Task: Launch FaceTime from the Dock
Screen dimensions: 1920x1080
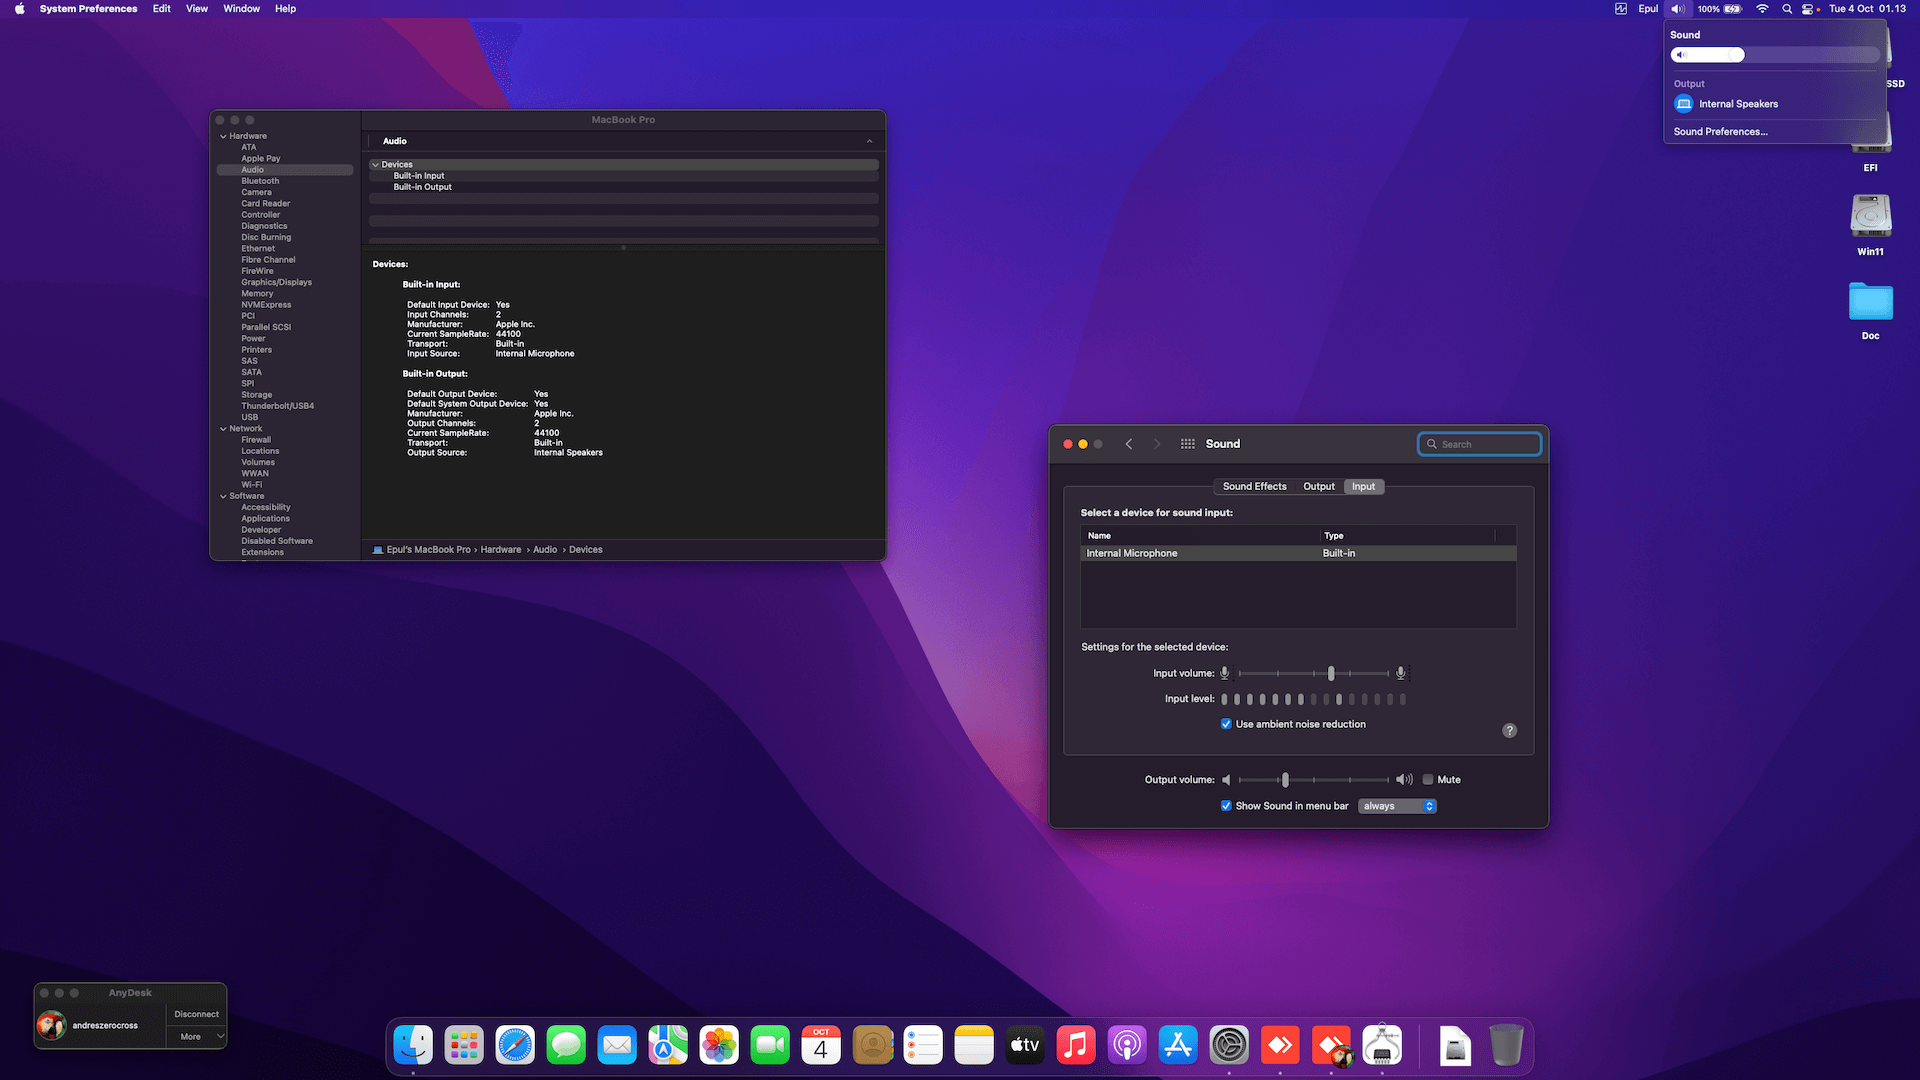Action: (770, 1045)
